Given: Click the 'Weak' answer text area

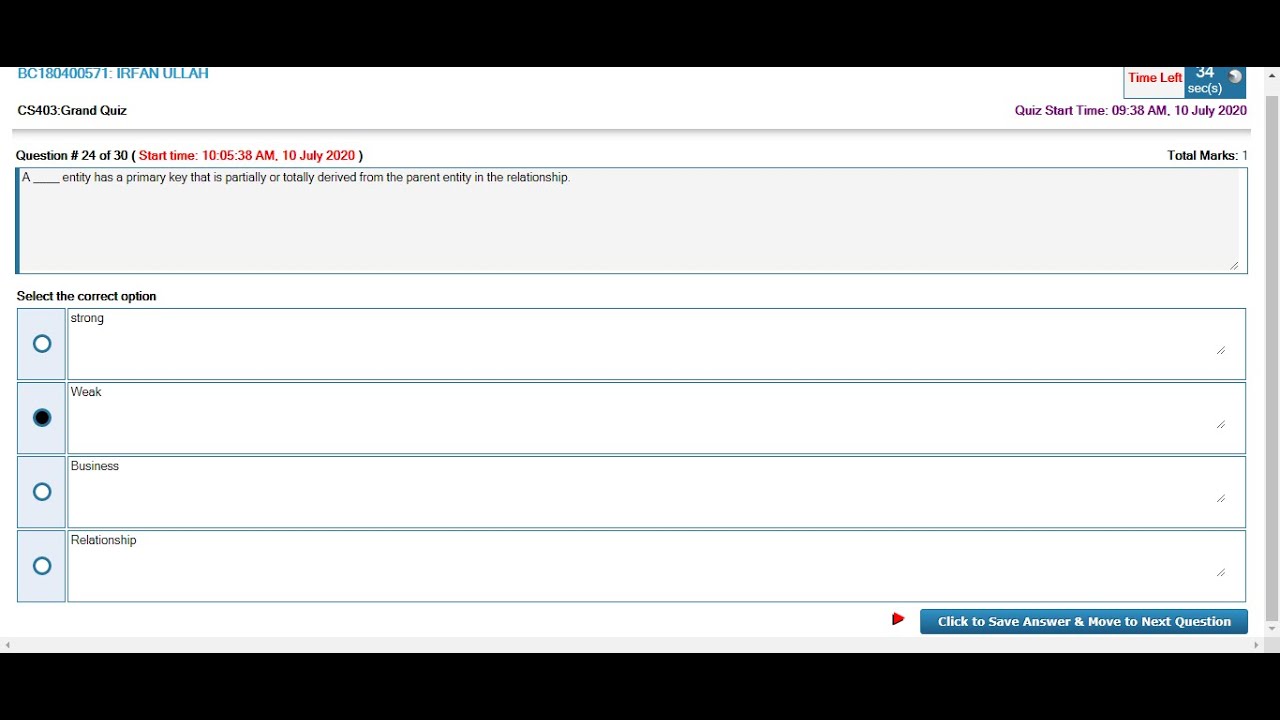Looking at the screenshot, I should (656, 418).
